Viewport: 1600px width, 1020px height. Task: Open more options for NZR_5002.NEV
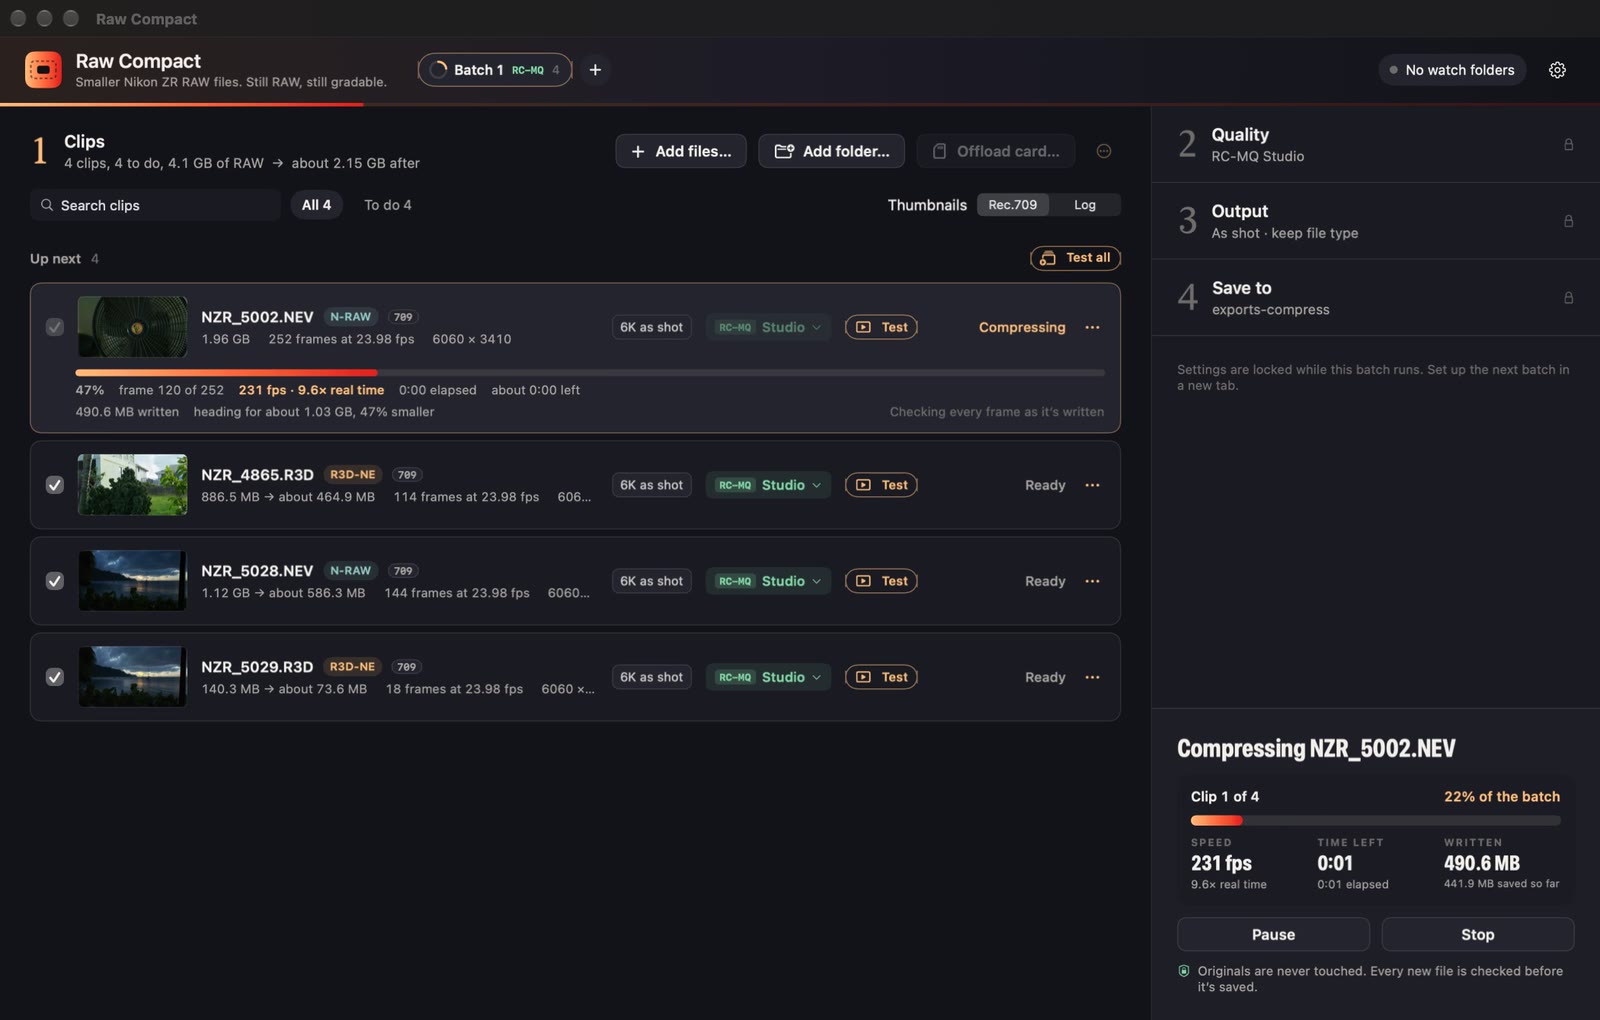[1092, 327]
